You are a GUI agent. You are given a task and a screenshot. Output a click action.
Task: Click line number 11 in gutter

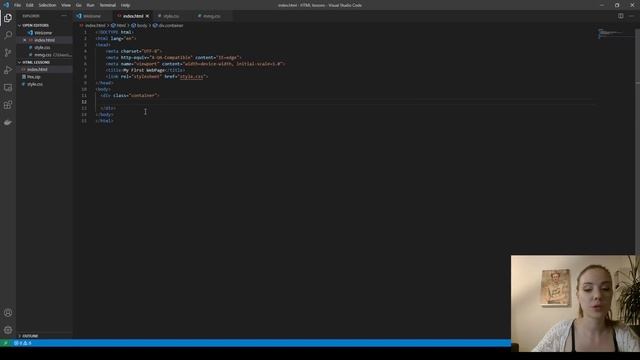point(84,96)
